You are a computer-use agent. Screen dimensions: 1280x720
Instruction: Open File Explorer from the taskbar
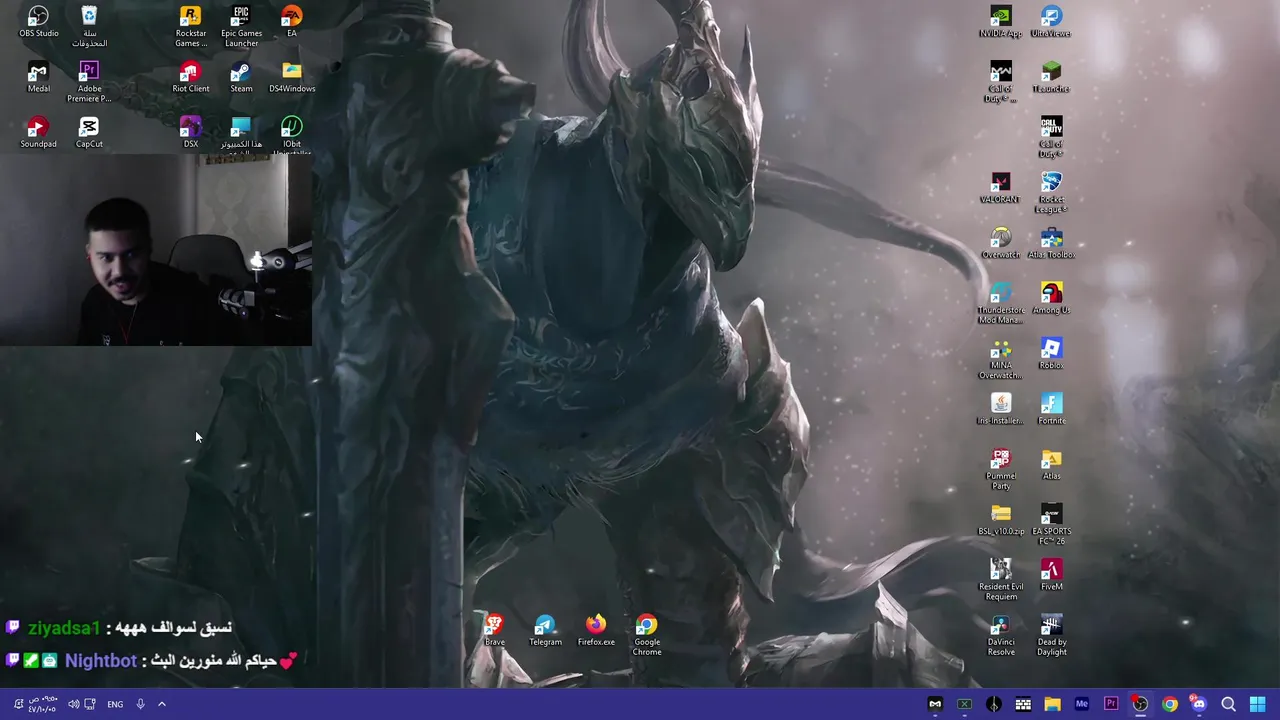(x=1052, y=704)
